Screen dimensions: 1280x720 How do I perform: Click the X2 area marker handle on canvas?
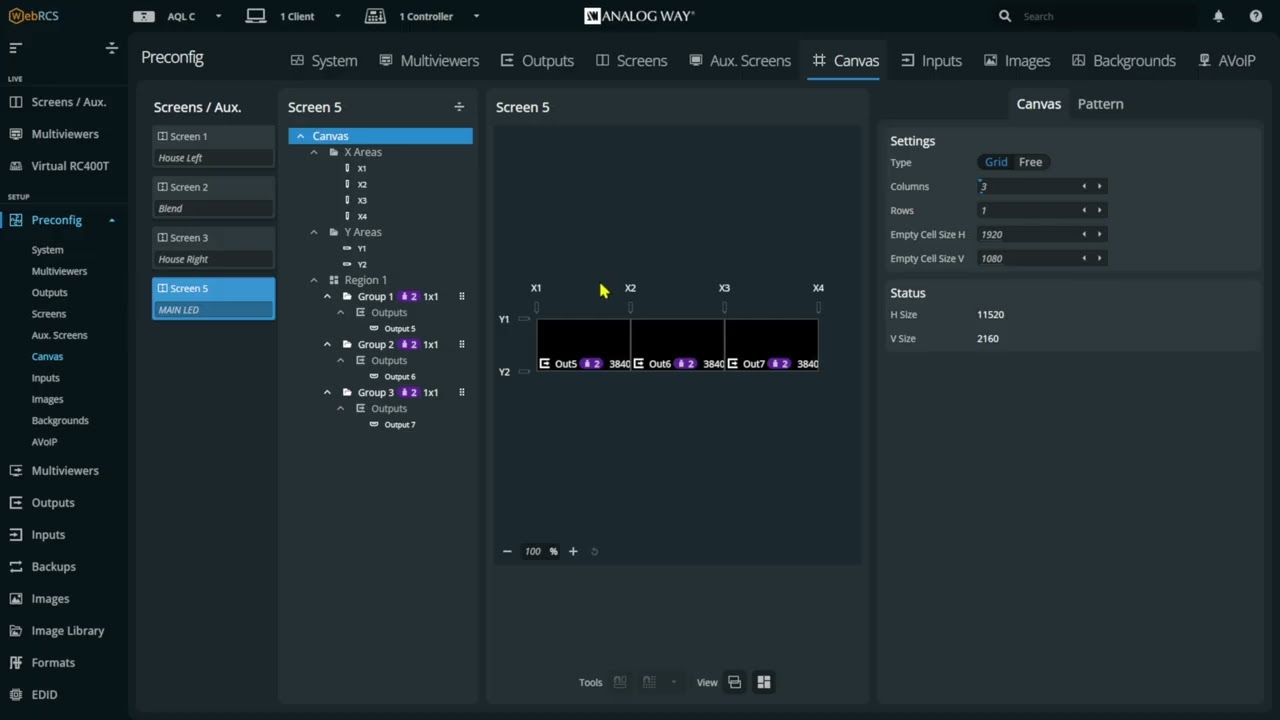[x=630, y=308]
